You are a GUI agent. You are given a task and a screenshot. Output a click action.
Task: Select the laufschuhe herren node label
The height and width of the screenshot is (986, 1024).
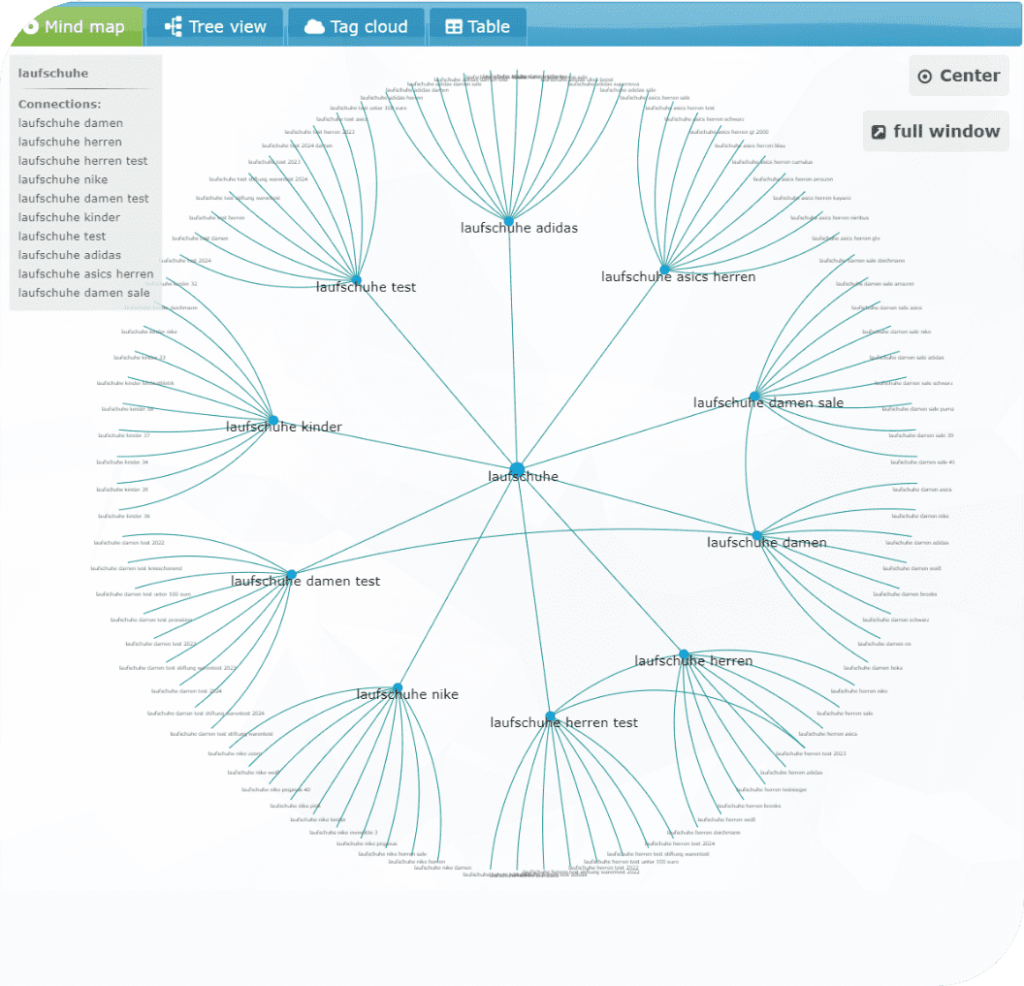click(693, 661)
